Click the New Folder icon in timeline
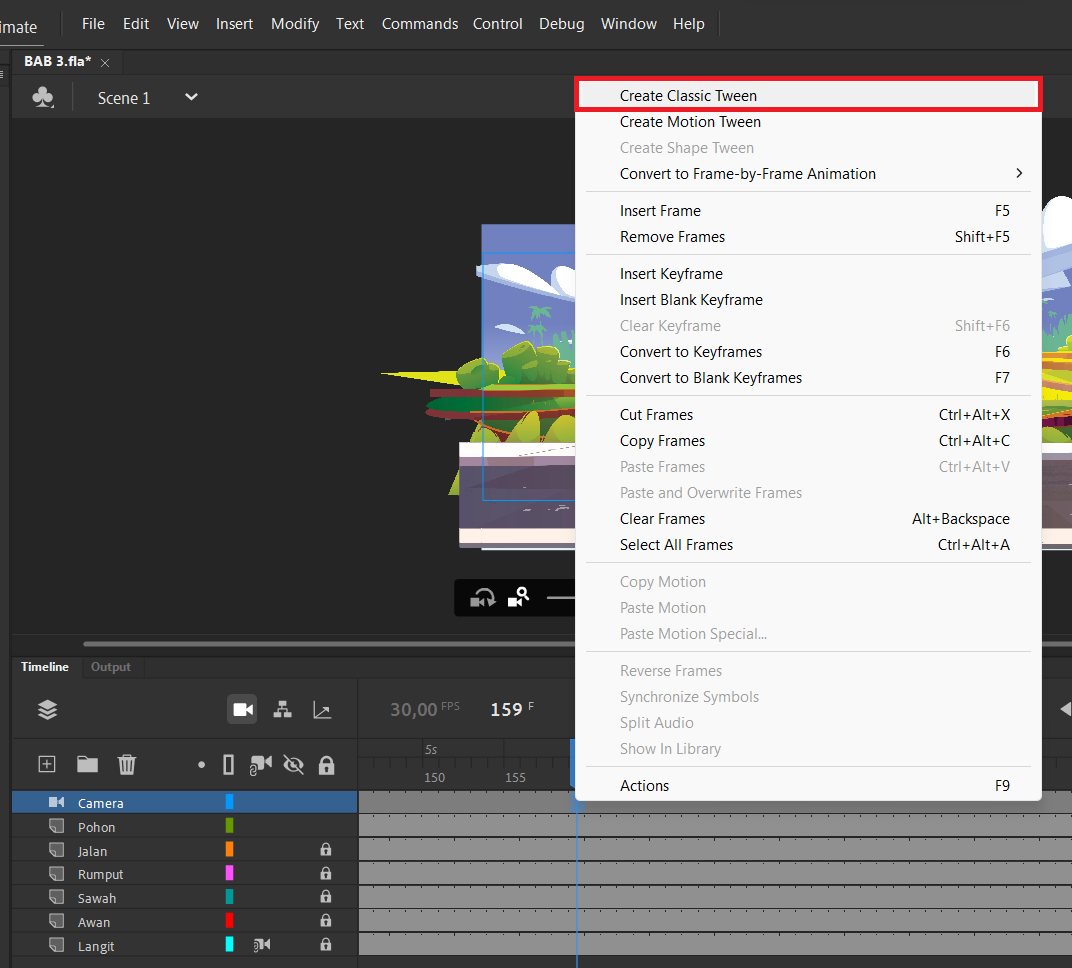 coord(88,764)
